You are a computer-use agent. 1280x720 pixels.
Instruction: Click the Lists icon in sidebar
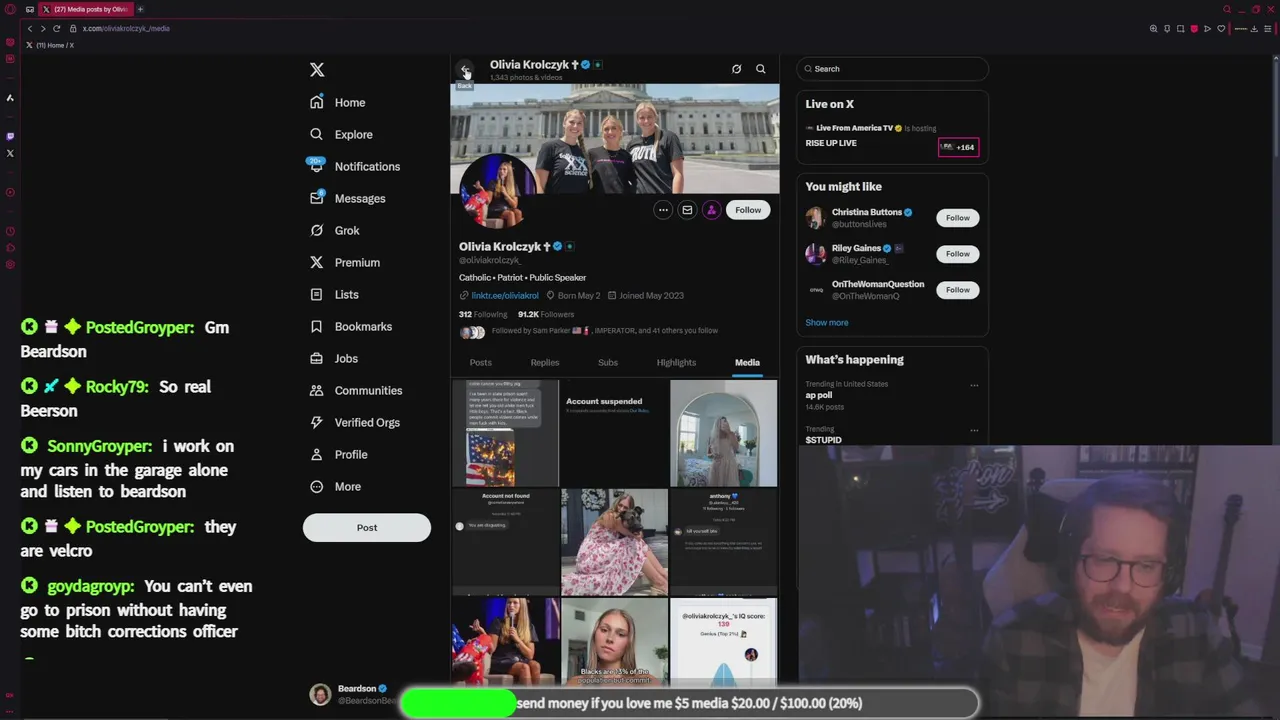[316, 294]
